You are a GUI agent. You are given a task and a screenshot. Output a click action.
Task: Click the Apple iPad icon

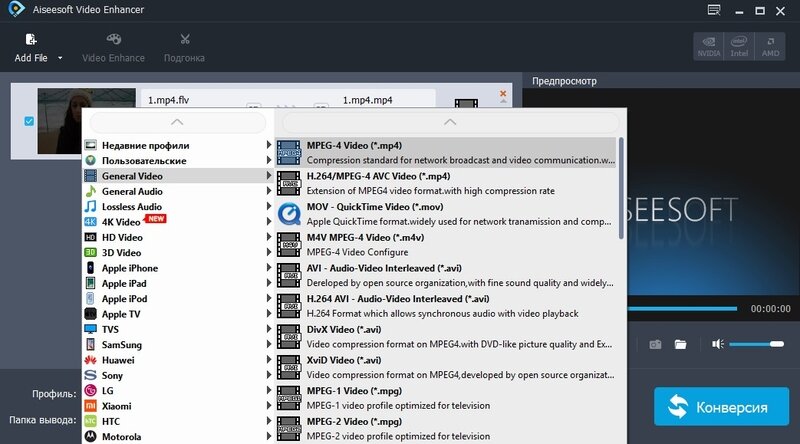pos(90,283)
